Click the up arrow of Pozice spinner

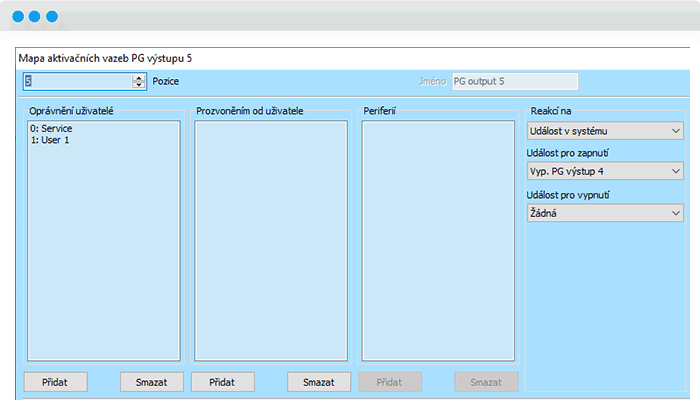(138, 77)
